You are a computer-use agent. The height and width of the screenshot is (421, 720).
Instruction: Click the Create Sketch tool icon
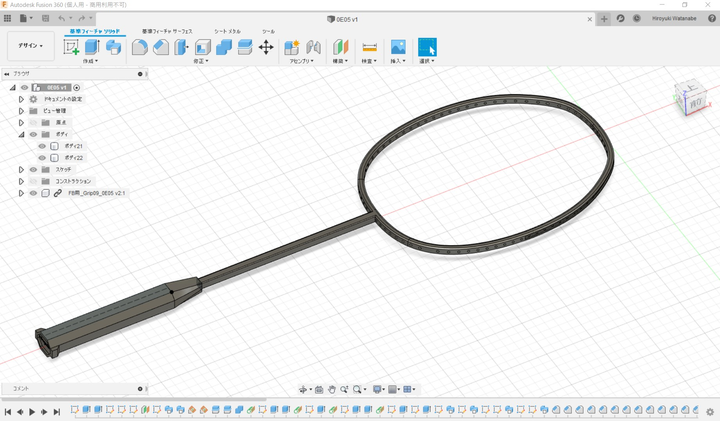click(x=71, y=47)
